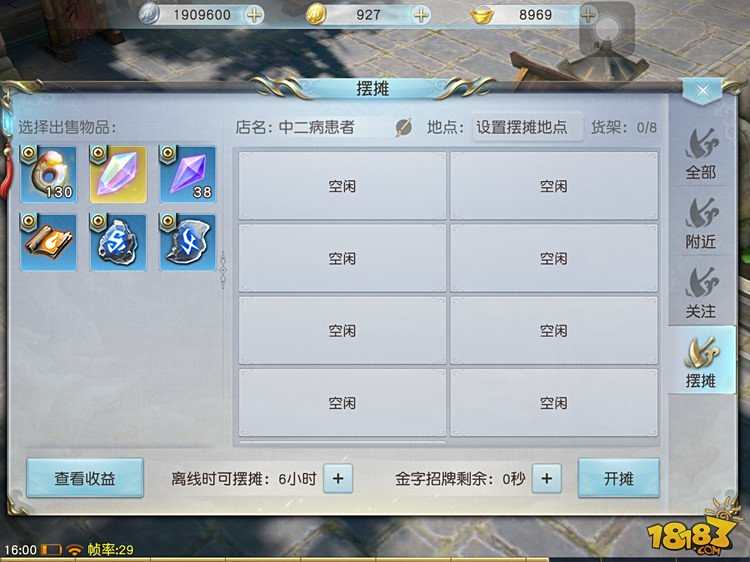Viewport: 750px width, 562px height.
Task: Switch to the 附近 tab
Action: (x=701, y=223)
